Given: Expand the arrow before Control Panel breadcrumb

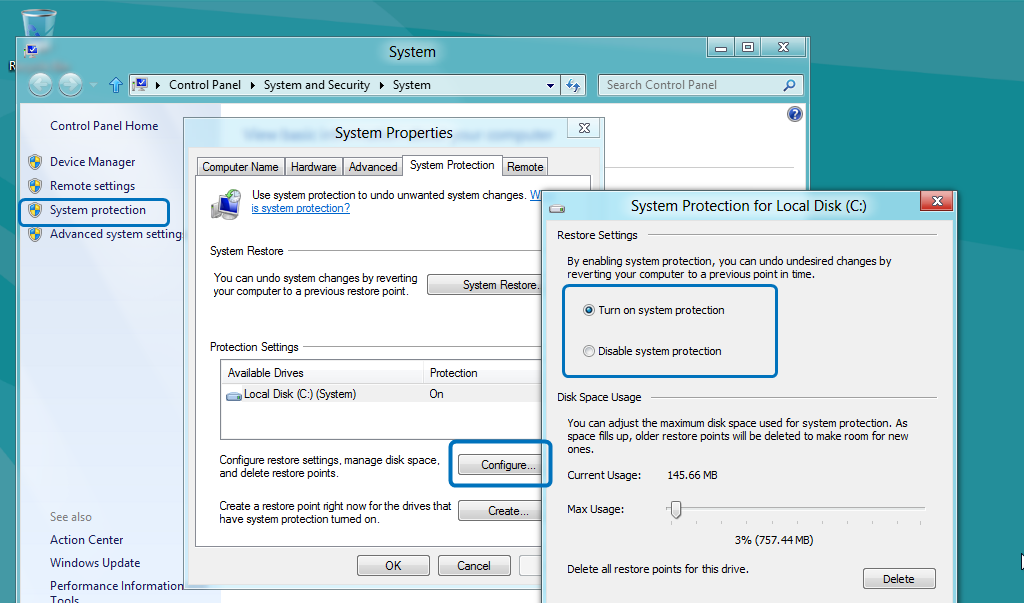Looking at the screenshot, I should coord(157,85).
